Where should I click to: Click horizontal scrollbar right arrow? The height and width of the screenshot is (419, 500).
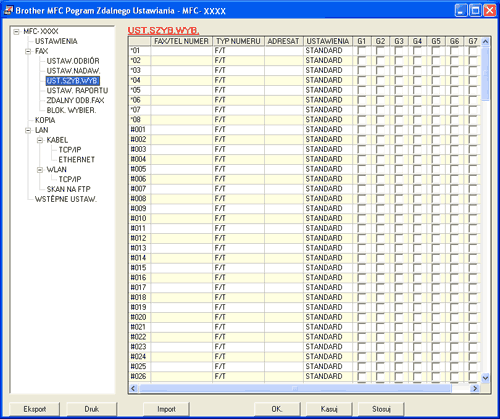[x=475, y=388]
